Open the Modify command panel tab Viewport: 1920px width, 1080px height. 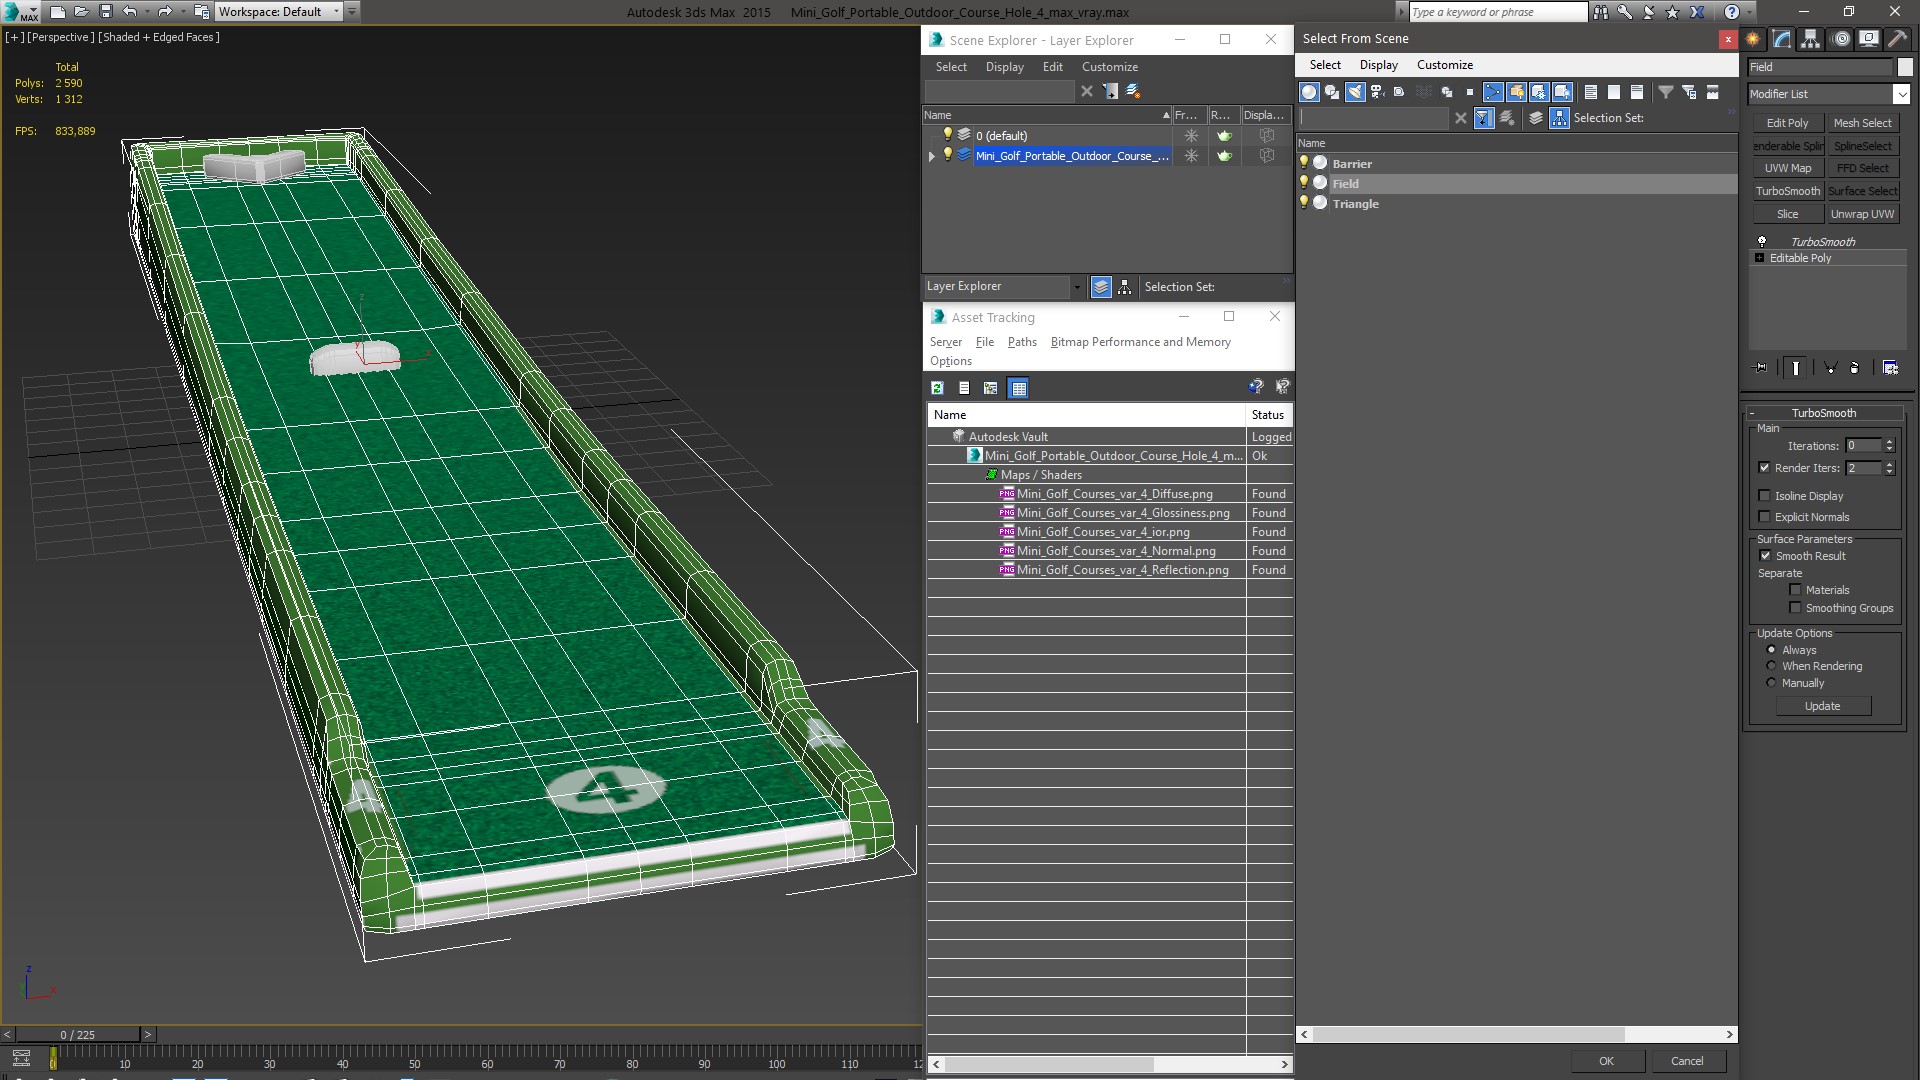coord(1782,39)
